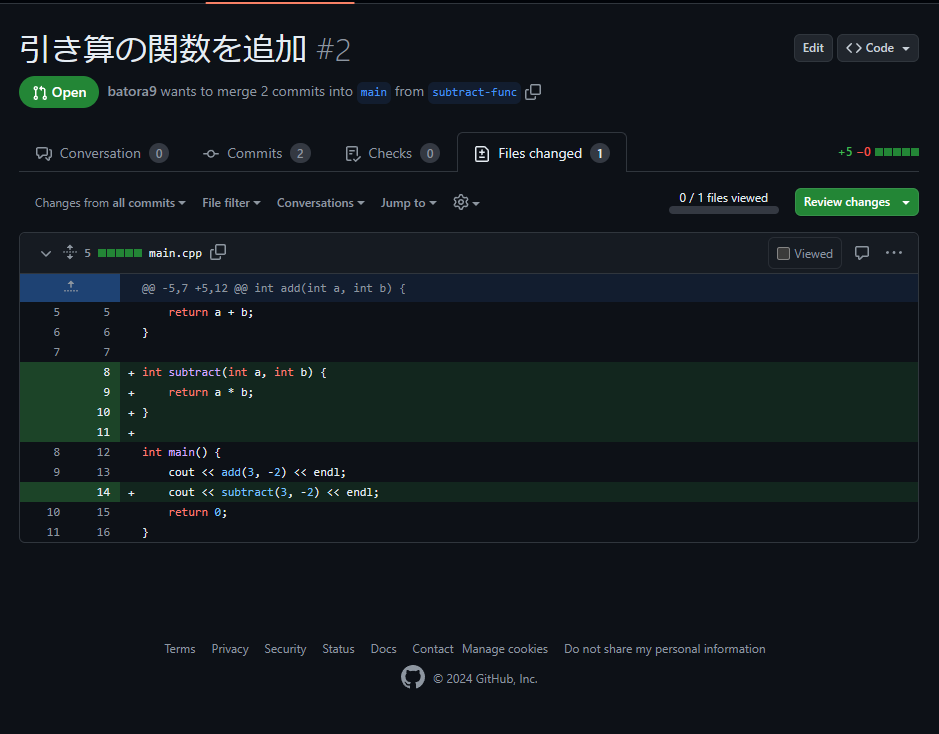Collapse the main.cpp file diff
The height and width of the screenshot is (734, 939).
(x=45, y=253)
